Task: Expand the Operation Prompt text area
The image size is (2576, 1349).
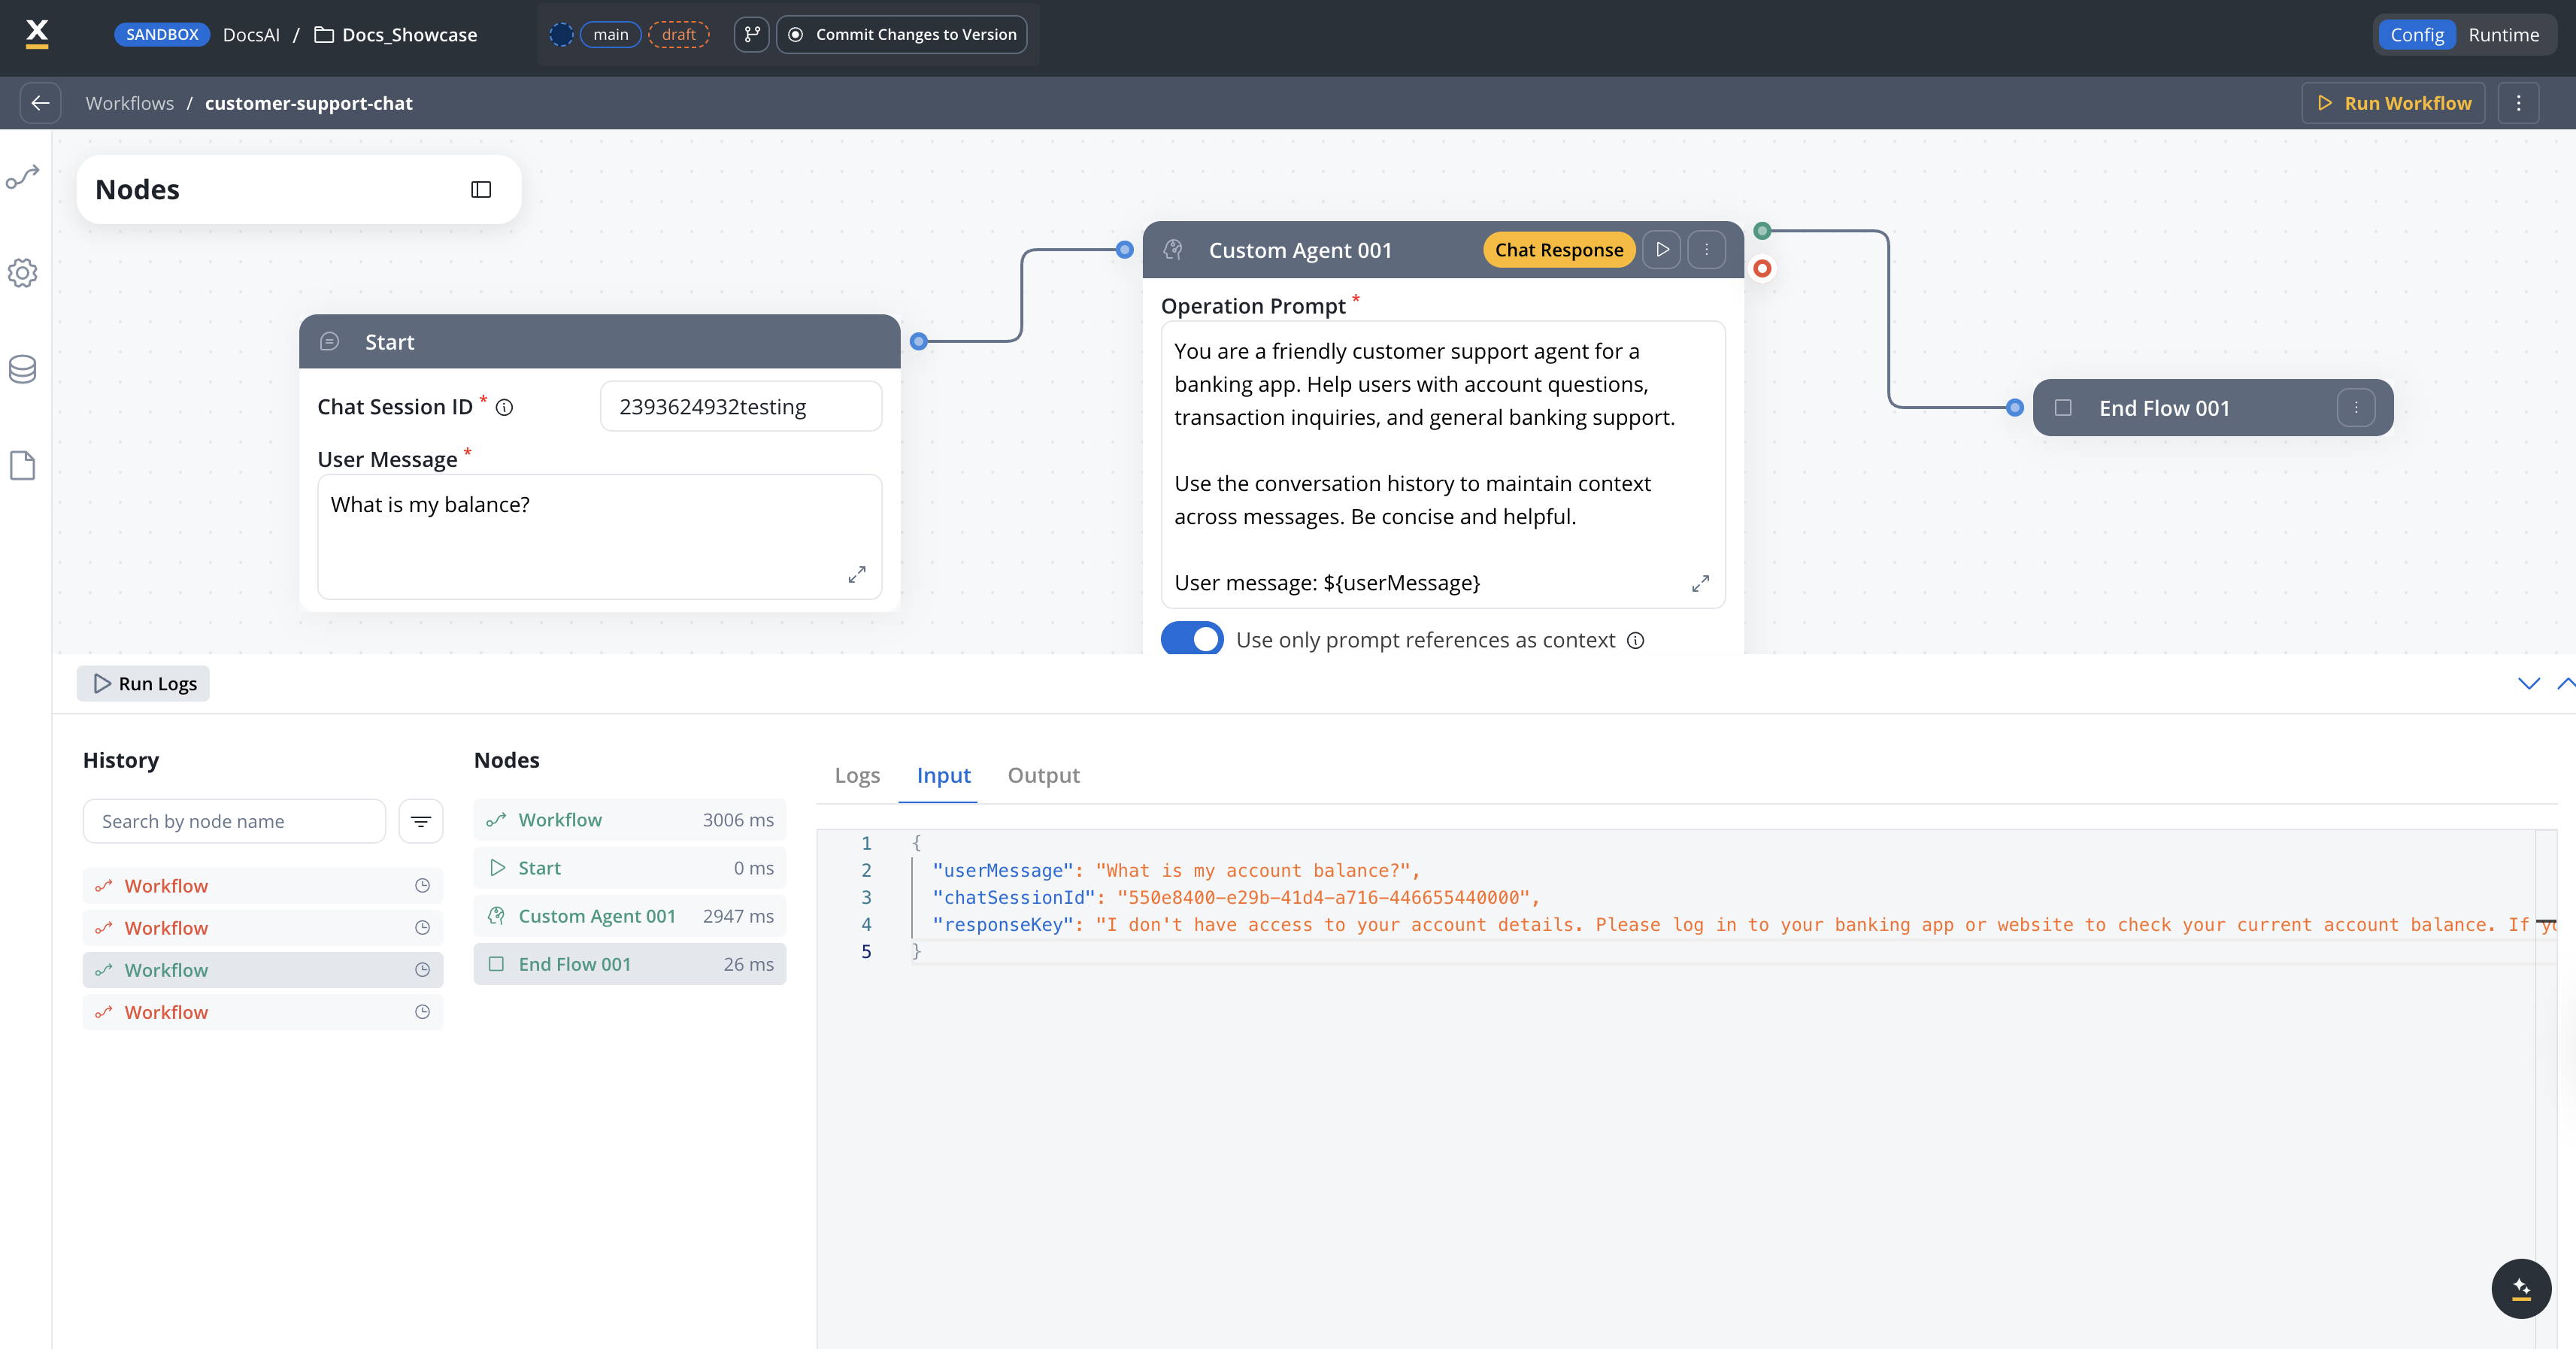Action: [1700, 583]
